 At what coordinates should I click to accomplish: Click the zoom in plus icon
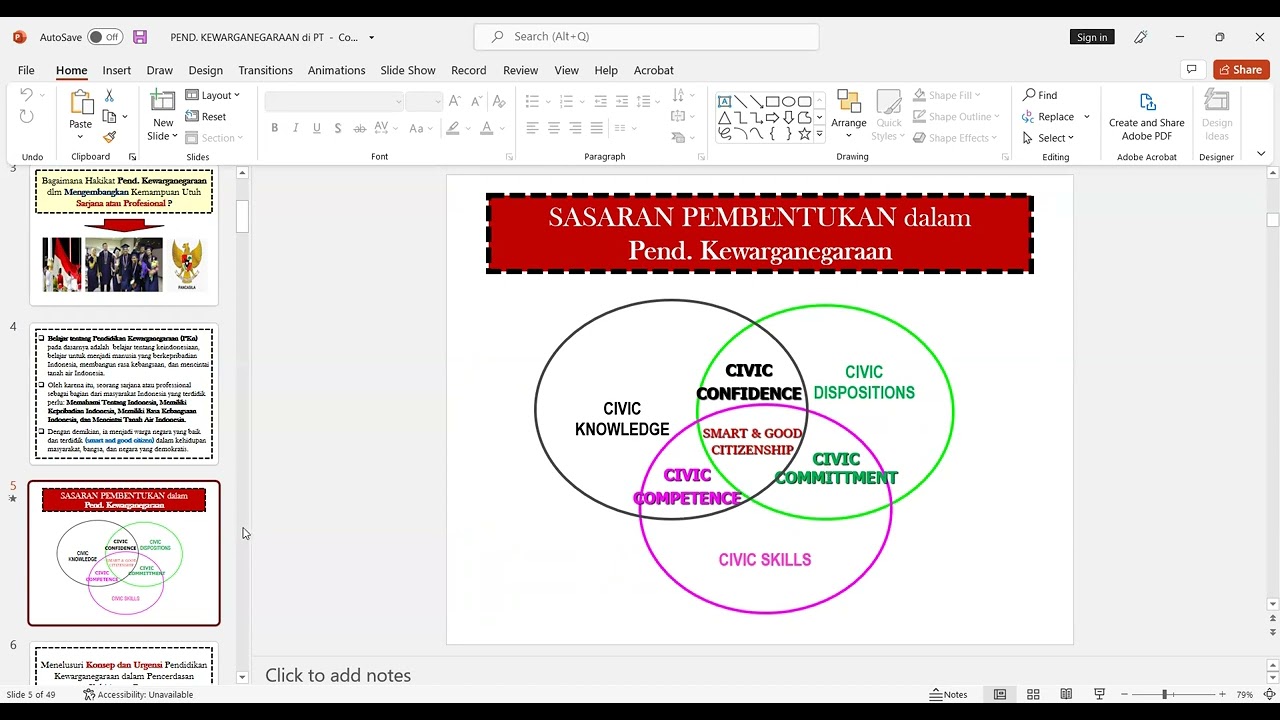tap(1222, 694)
